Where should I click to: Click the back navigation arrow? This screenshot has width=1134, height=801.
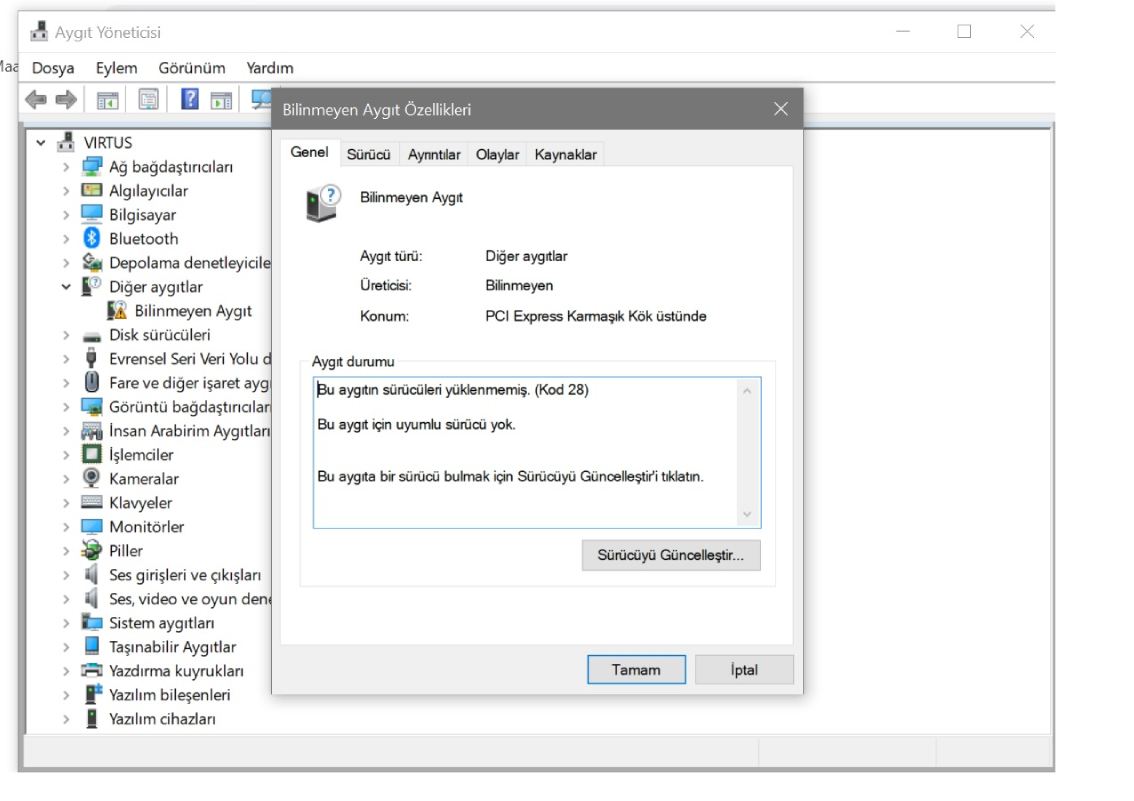(x=36, y=98)
